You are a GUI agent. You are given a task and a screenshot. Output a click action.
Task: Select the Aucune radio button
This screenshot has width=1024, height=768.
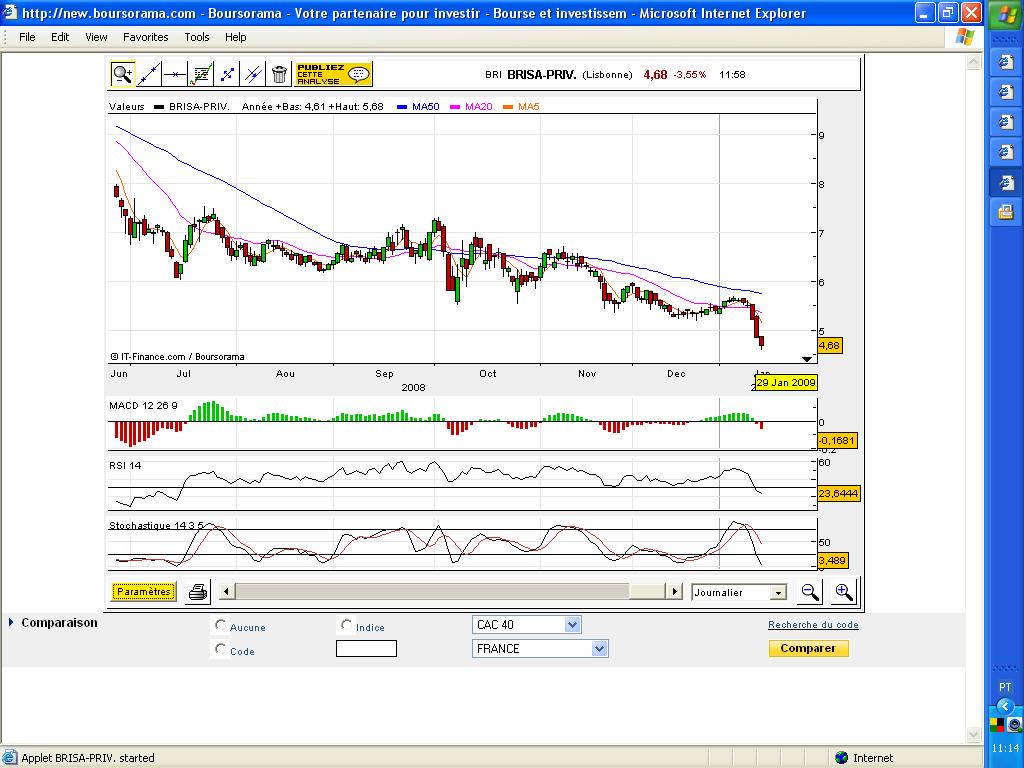[x=220, y=625]
